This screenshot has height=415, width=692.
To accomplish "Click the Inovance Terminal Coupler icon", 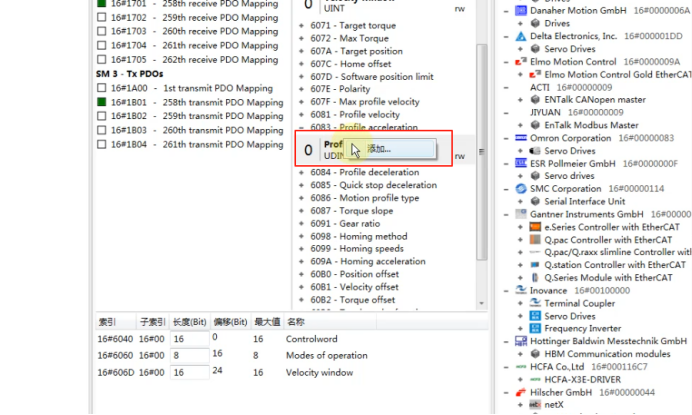I will coord(535,303).
